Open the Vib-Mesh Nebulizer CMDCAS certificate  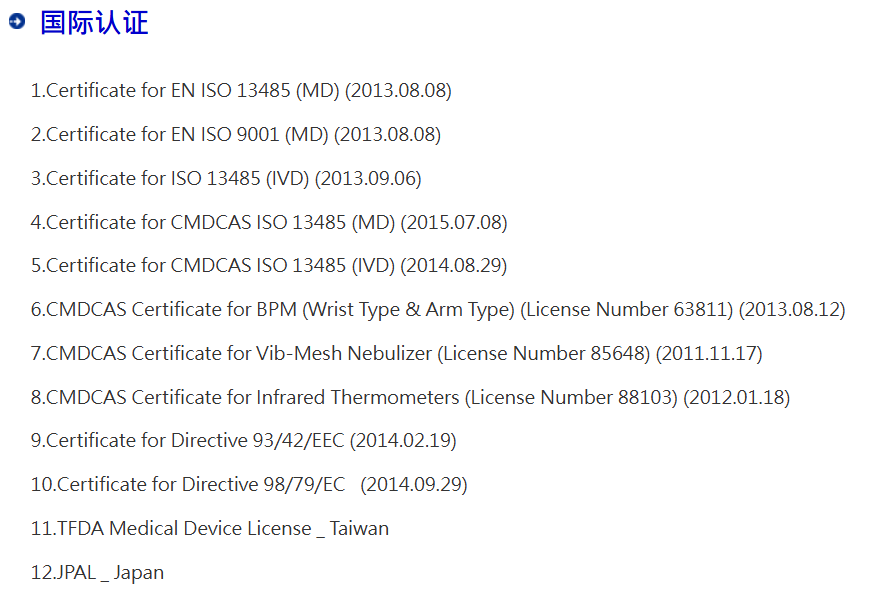pos(397,353)
